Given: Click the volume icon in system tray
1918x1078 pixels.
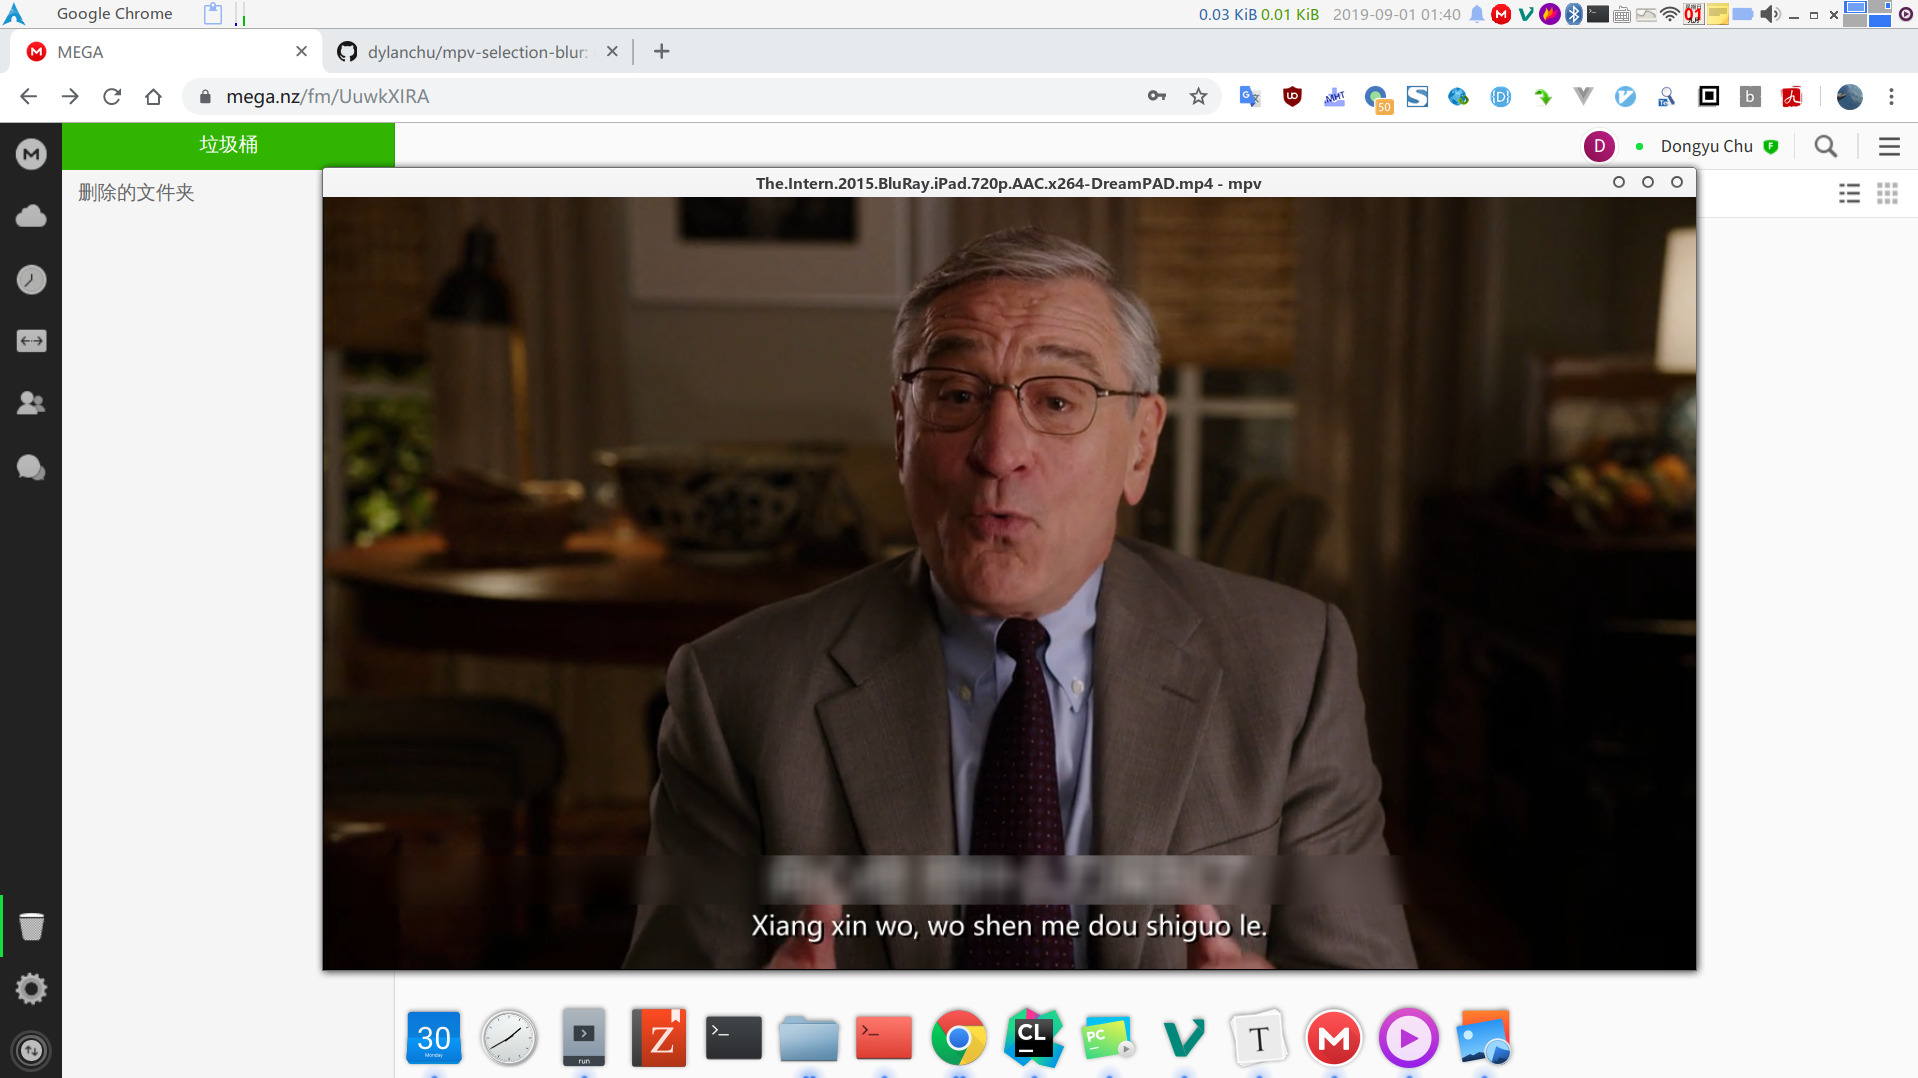Looking at the screenshot, I should click(1770, 14).
